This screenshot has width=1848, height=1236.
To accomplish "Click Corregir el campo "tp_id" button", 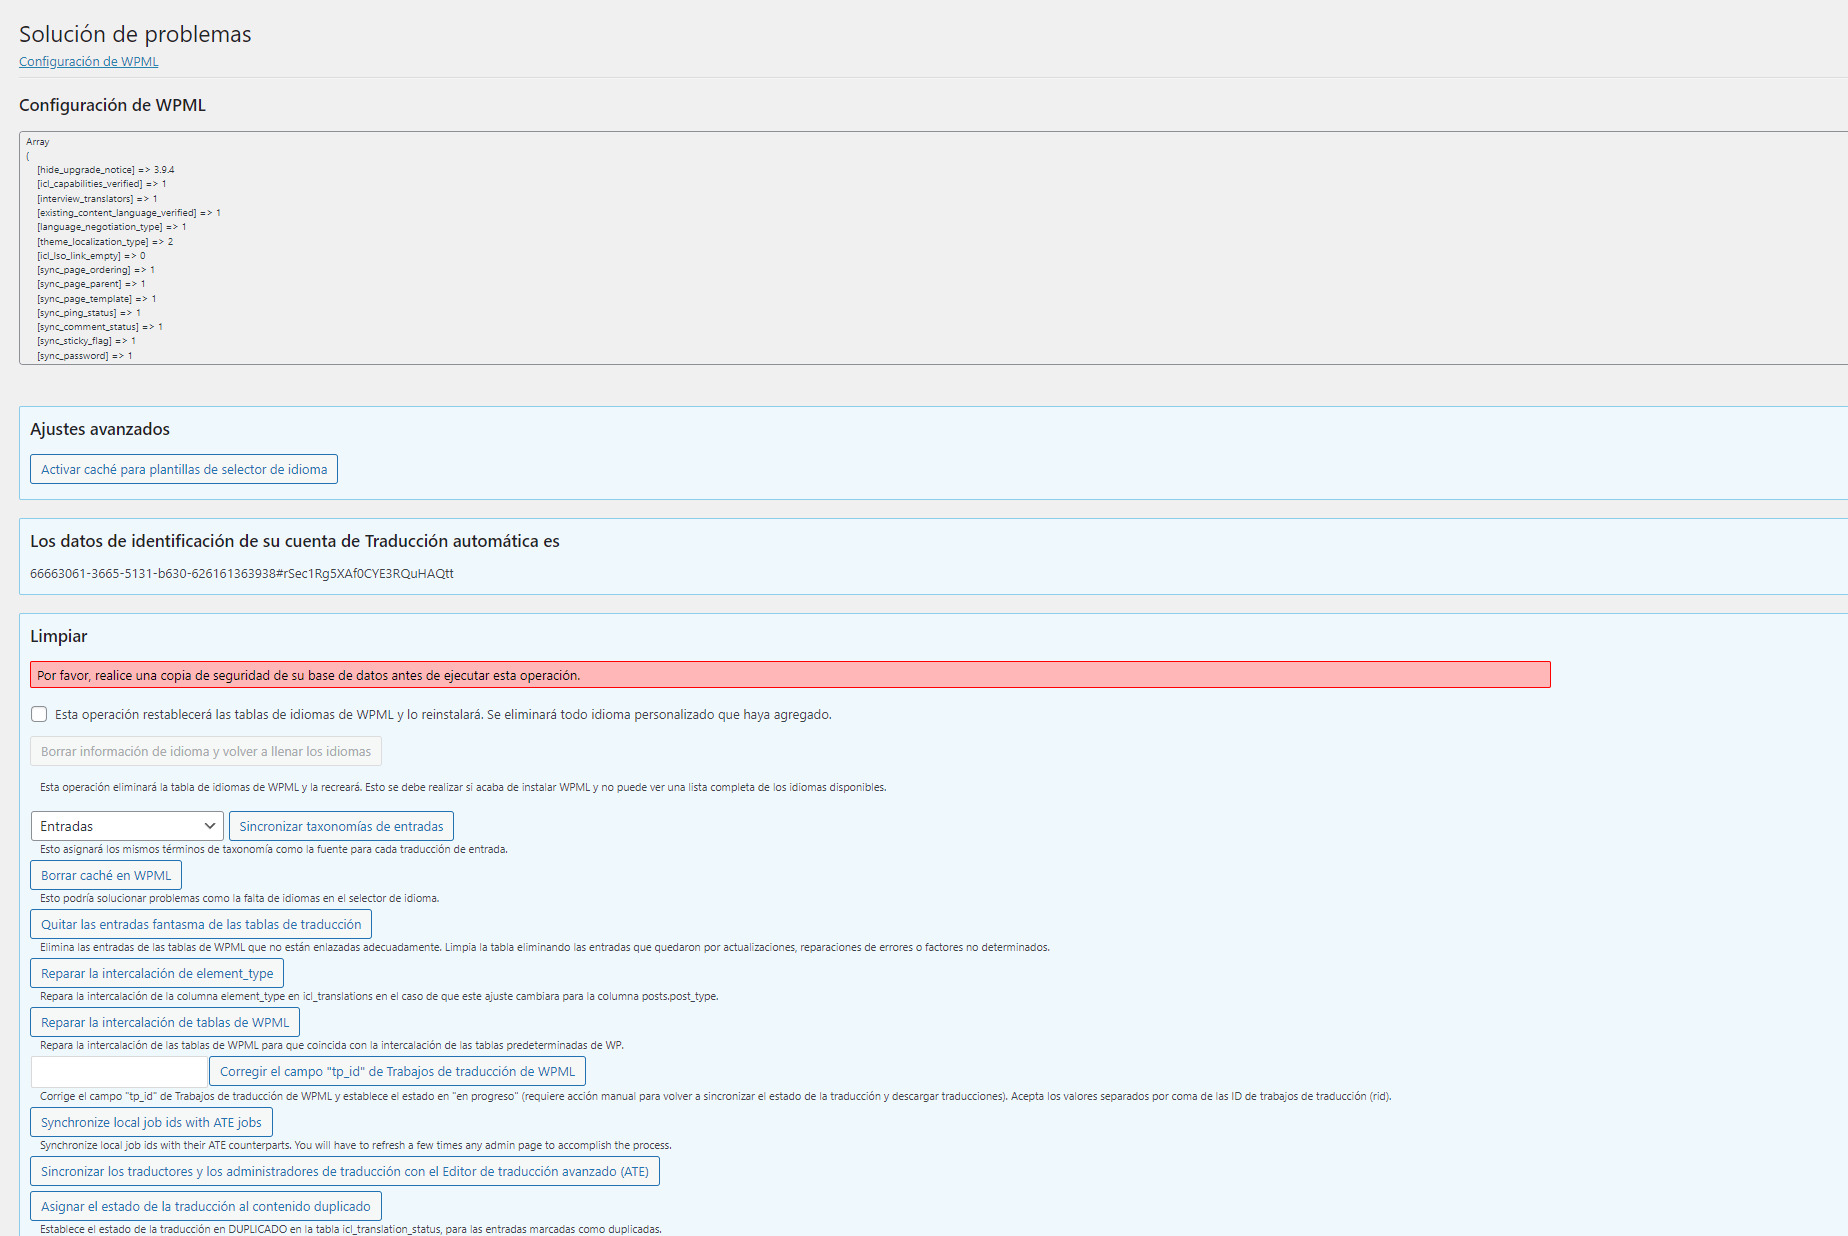I will pos(397,1071).
